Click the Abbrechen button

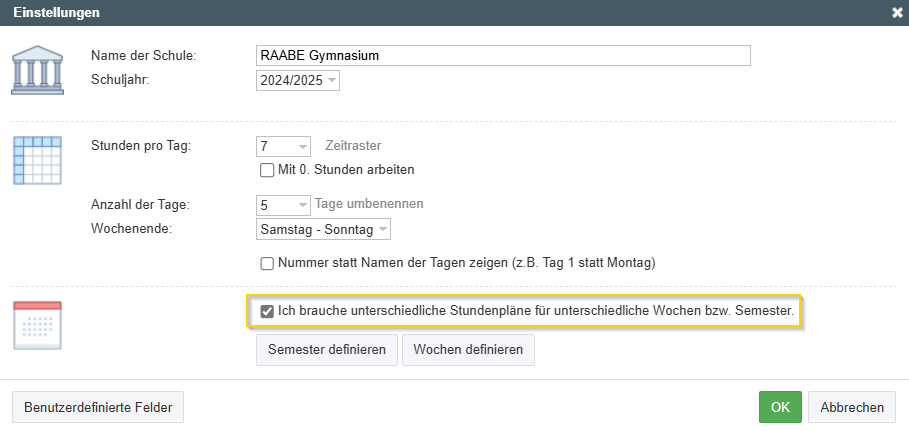pyautogui.click(x=852, y=407)
